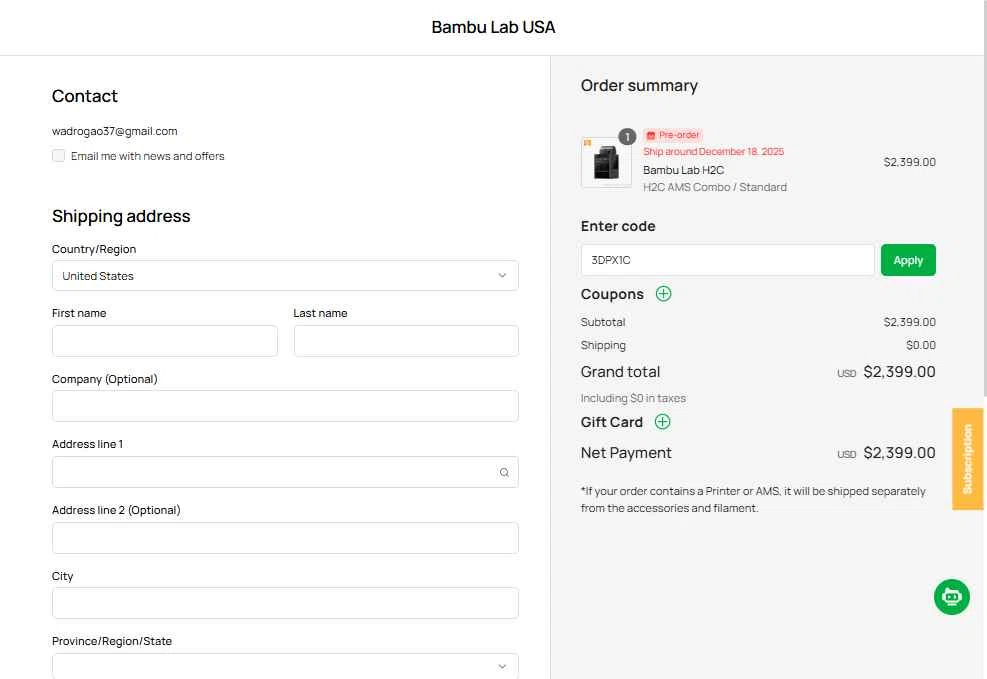Screen dimensions: 987x679
Task: Click 'Ship around December 18, 2025' text
Action: (713, 152)
